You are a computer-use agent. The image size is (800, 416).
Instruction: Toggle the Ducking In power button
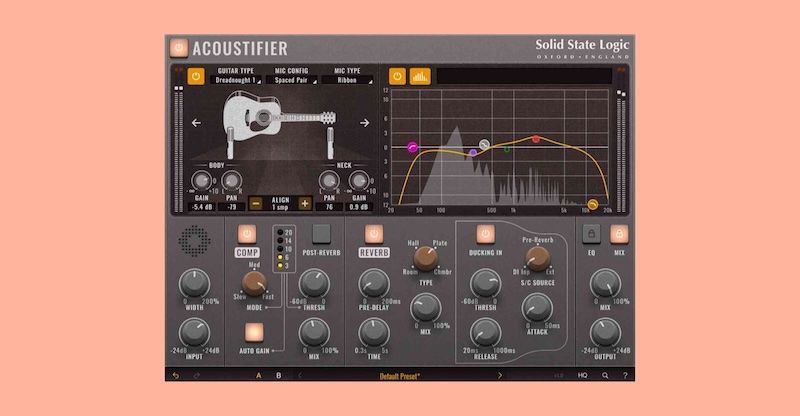click(x=485, y=234)
